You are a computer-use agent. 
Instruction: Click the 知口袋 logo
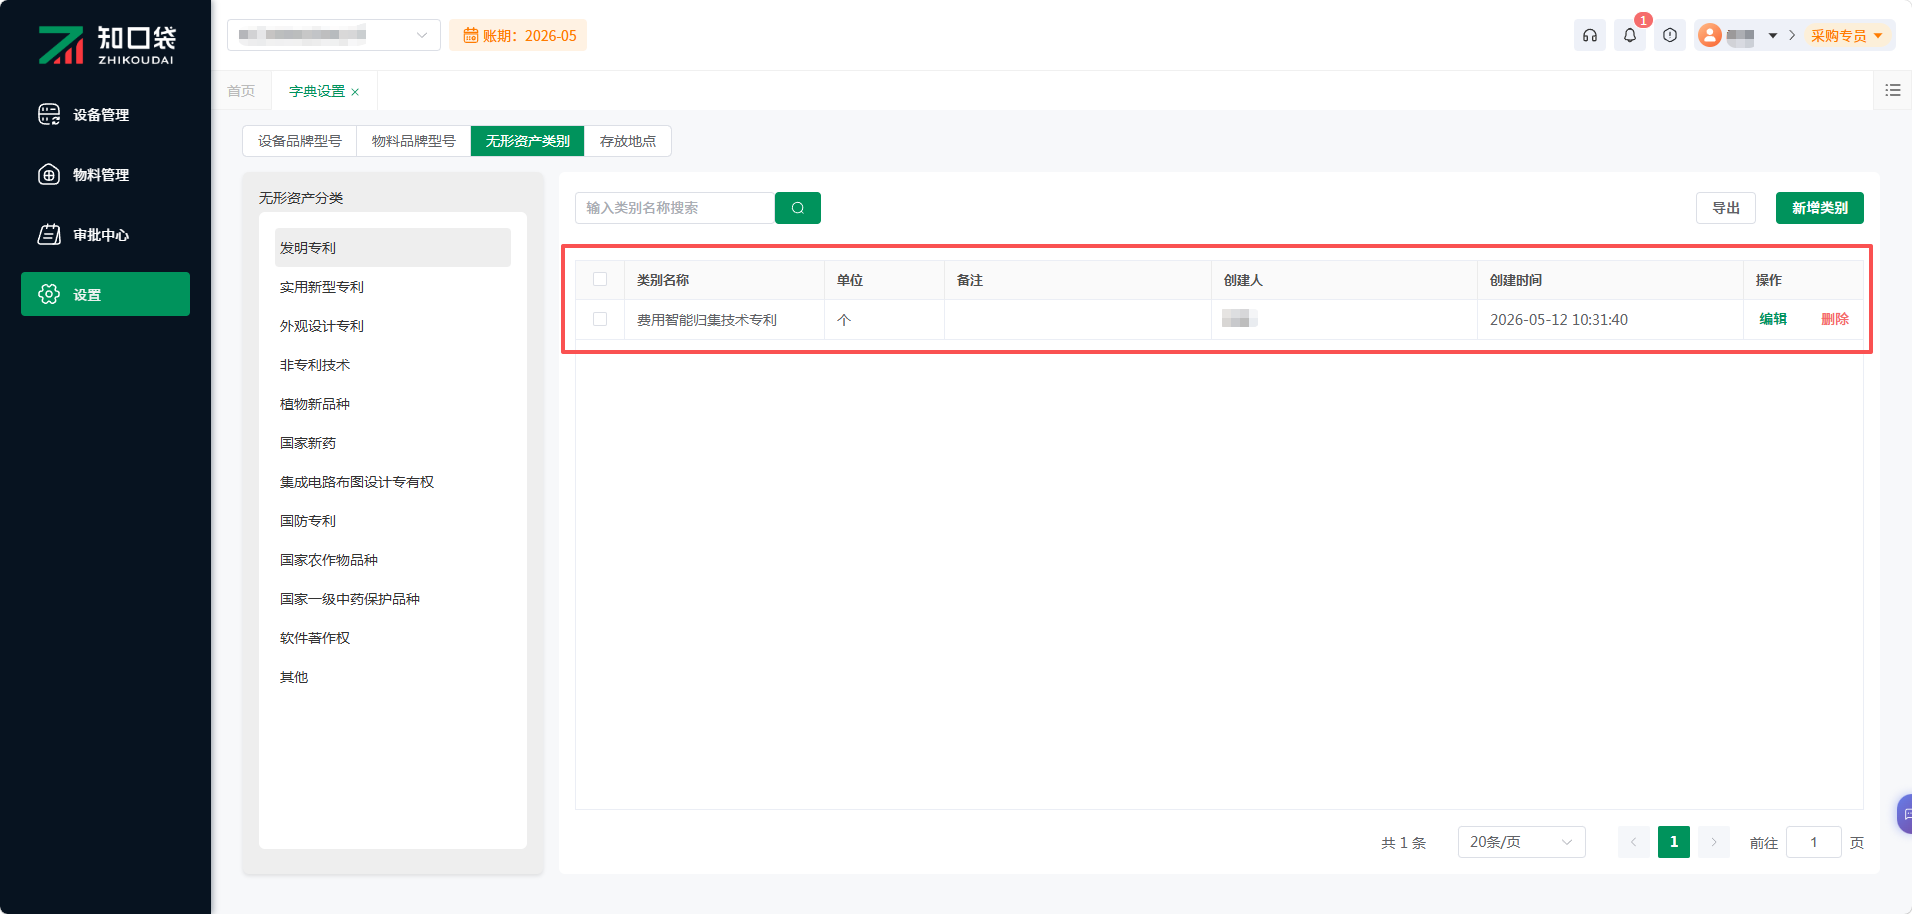(x=106, y=45)
